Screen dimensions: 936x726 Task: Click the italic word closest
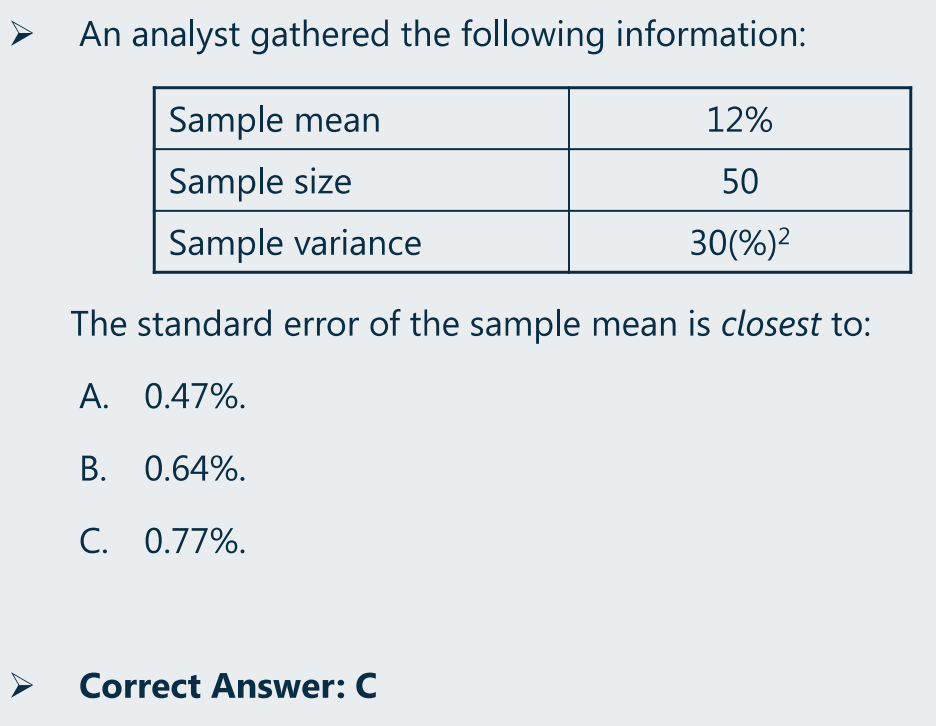(771, 324)
